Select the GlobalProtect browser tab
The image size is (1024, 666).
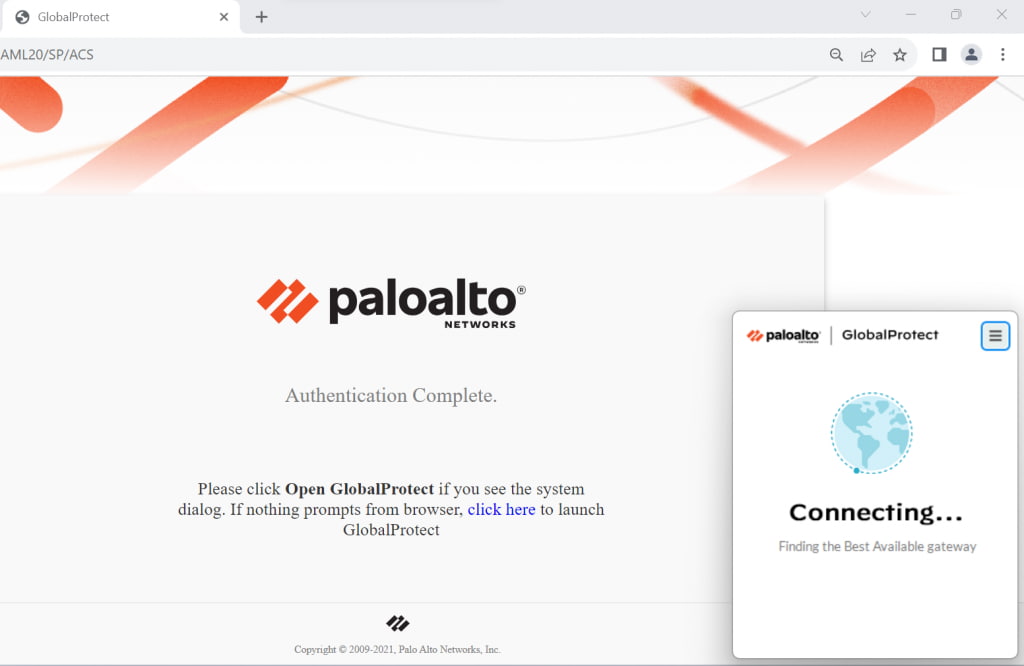tap(121, 17)
